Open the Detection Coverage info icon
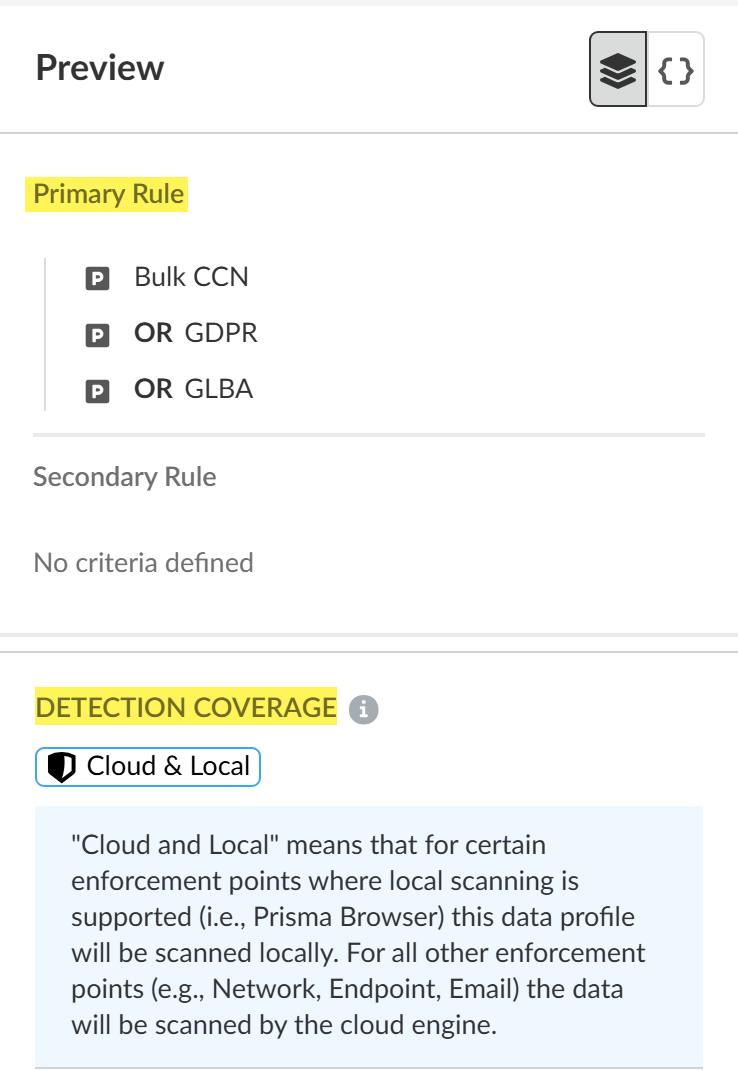 pyautogui.click(x=364, y=710)
